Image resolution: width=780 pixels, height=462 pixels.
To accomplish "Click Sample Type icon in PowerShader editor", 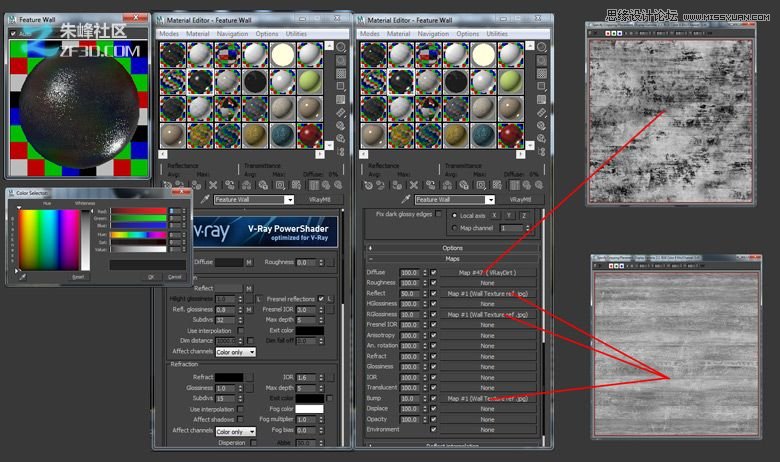I will click(341, 47).
